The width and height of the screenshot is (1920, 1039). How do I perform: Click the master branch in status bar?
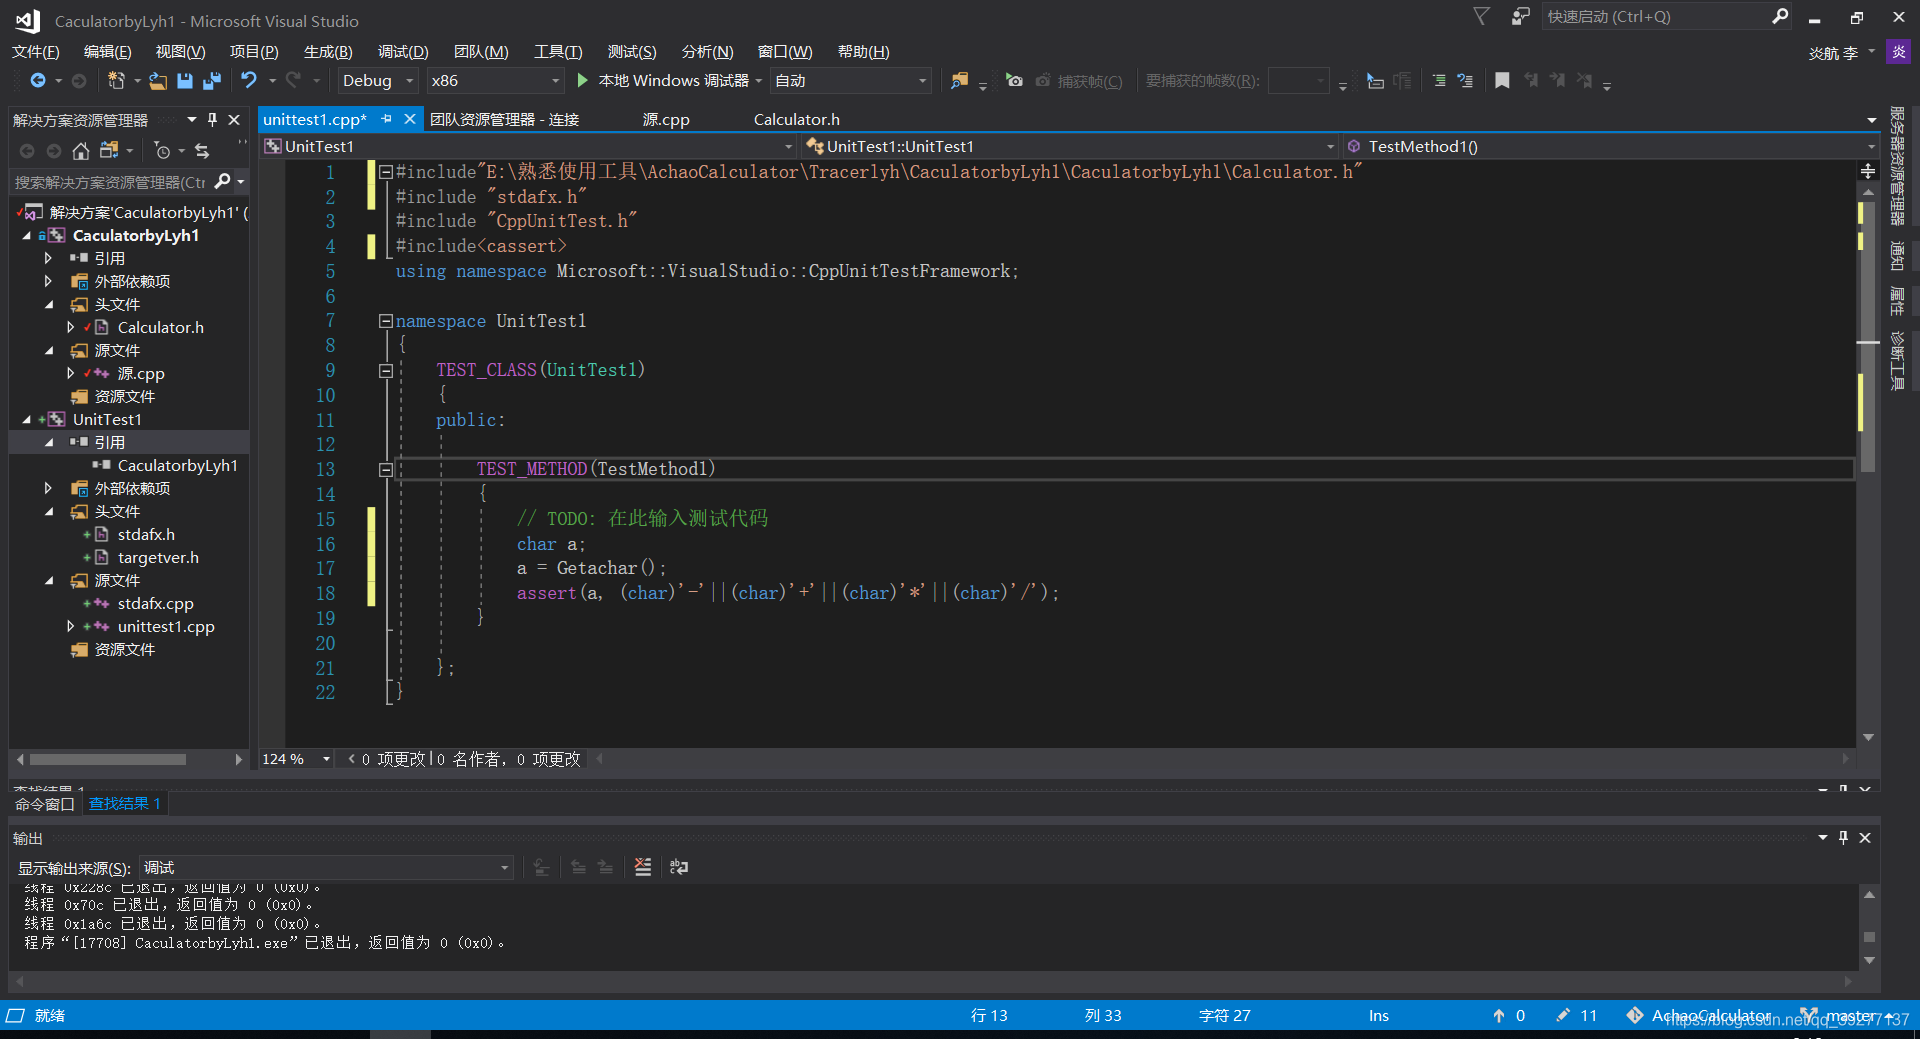click(x=1848, y=1015)
